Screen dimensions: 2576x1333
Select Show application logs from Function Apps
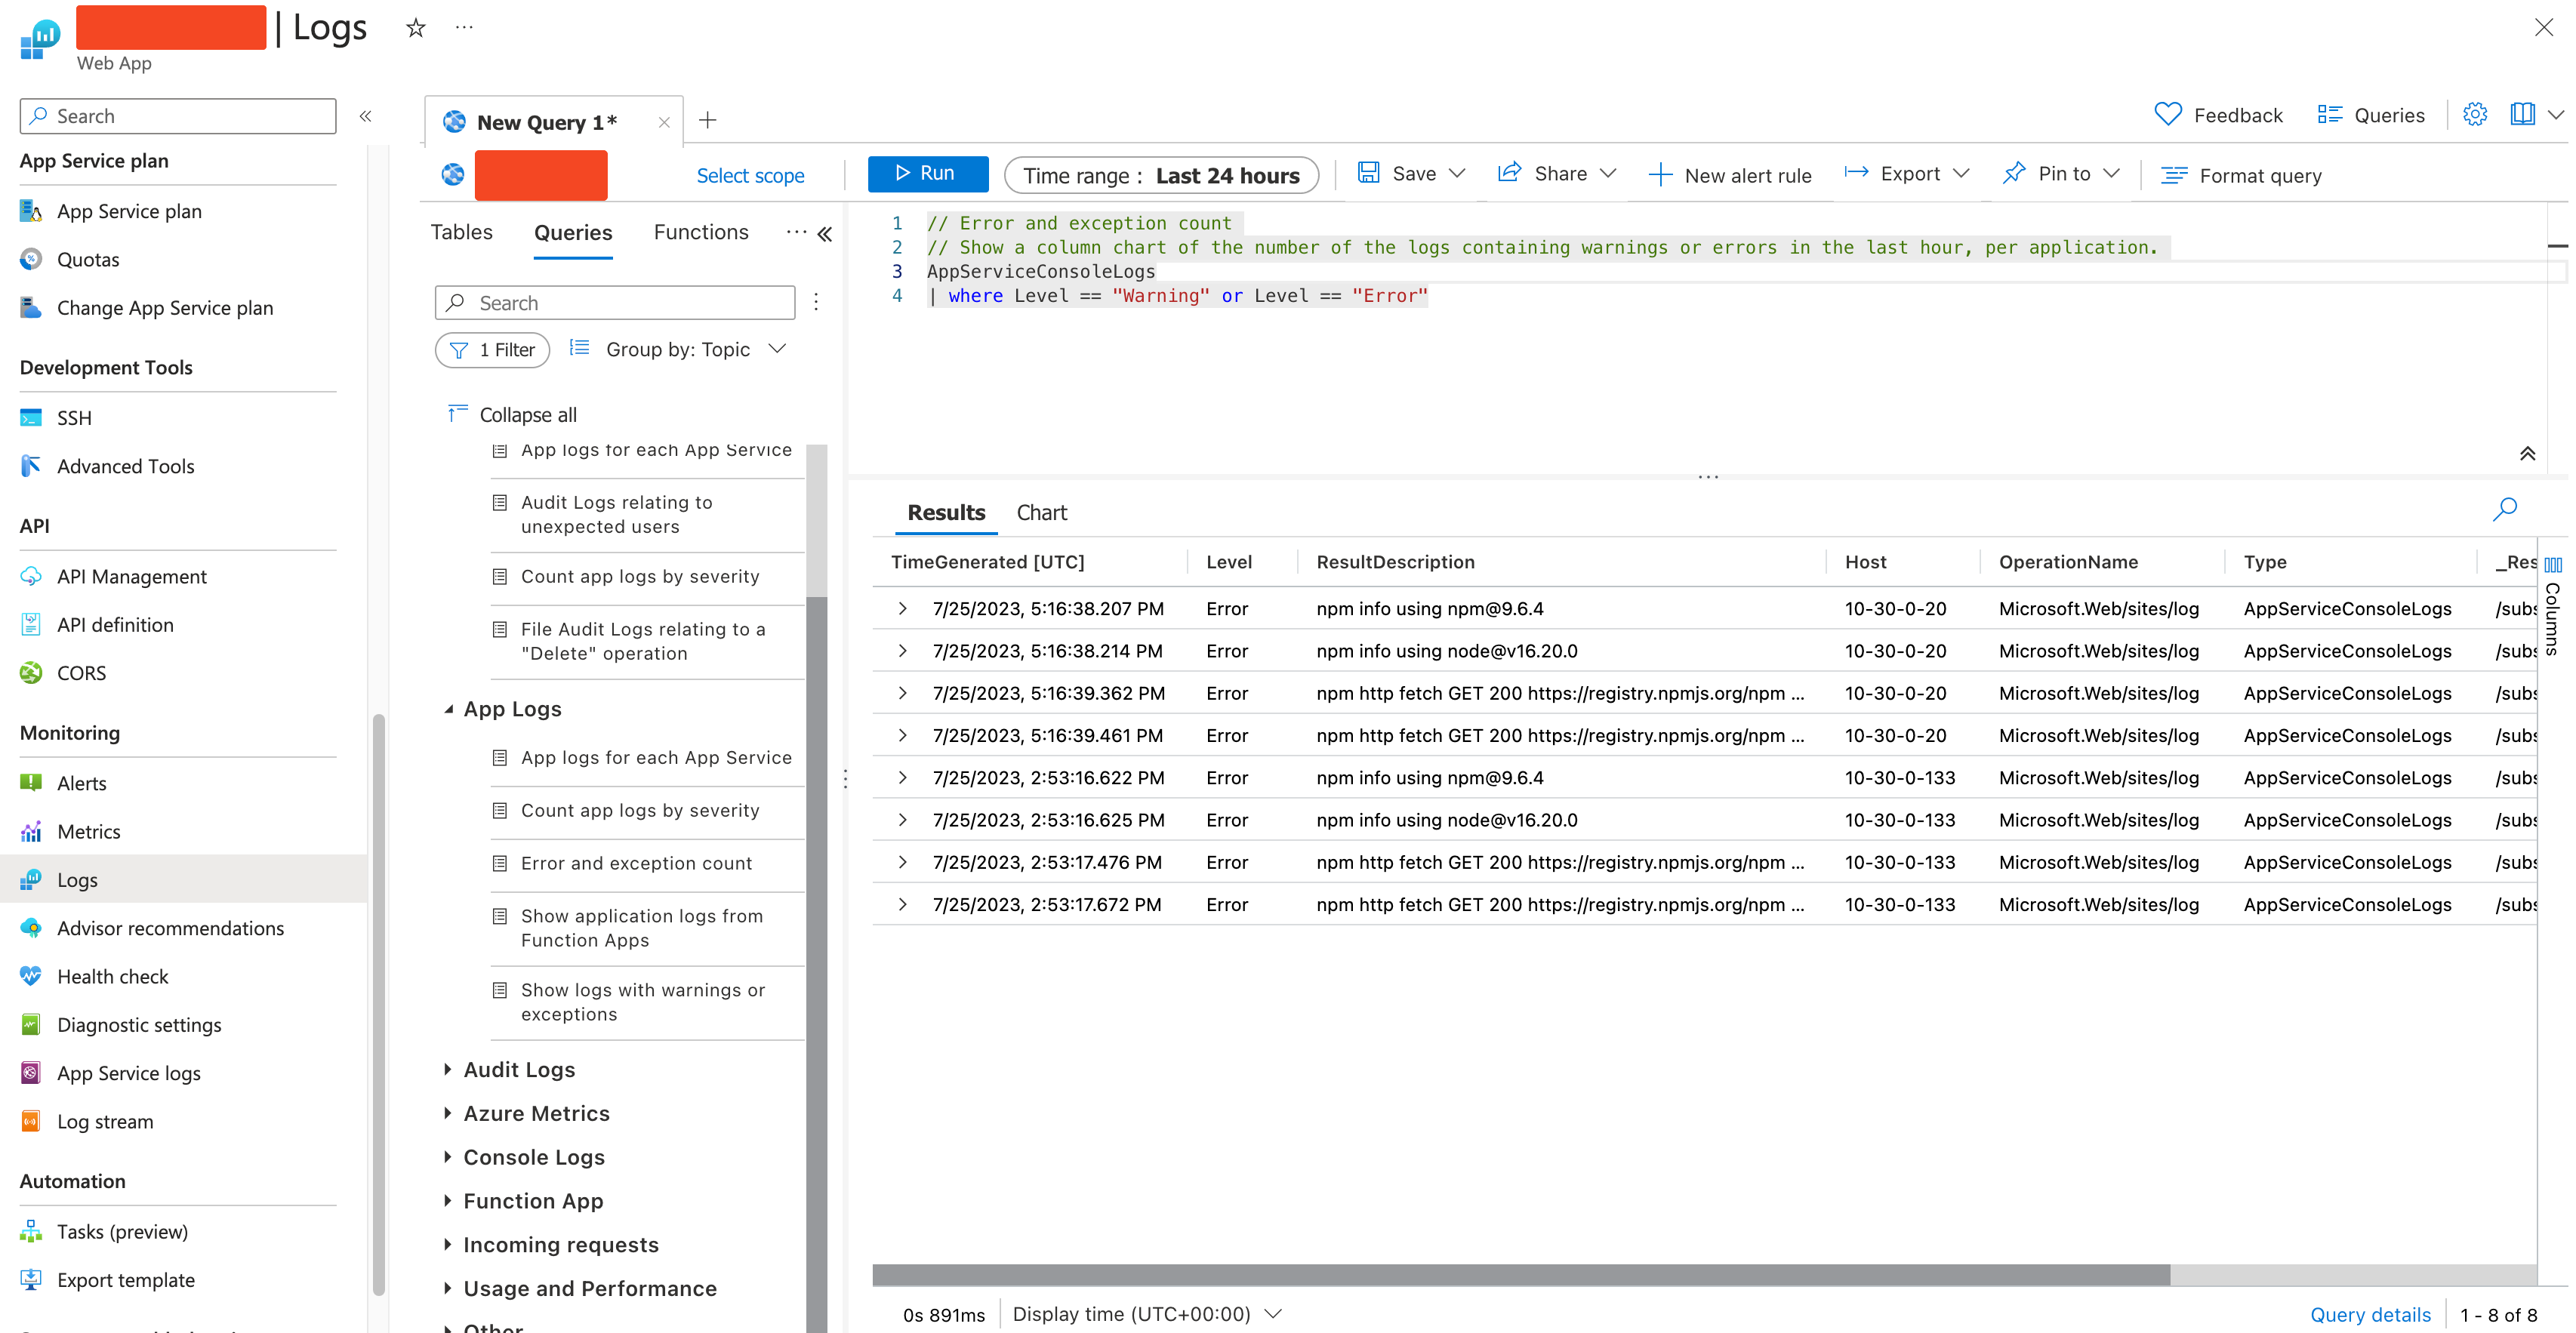[x=641, y=928]
